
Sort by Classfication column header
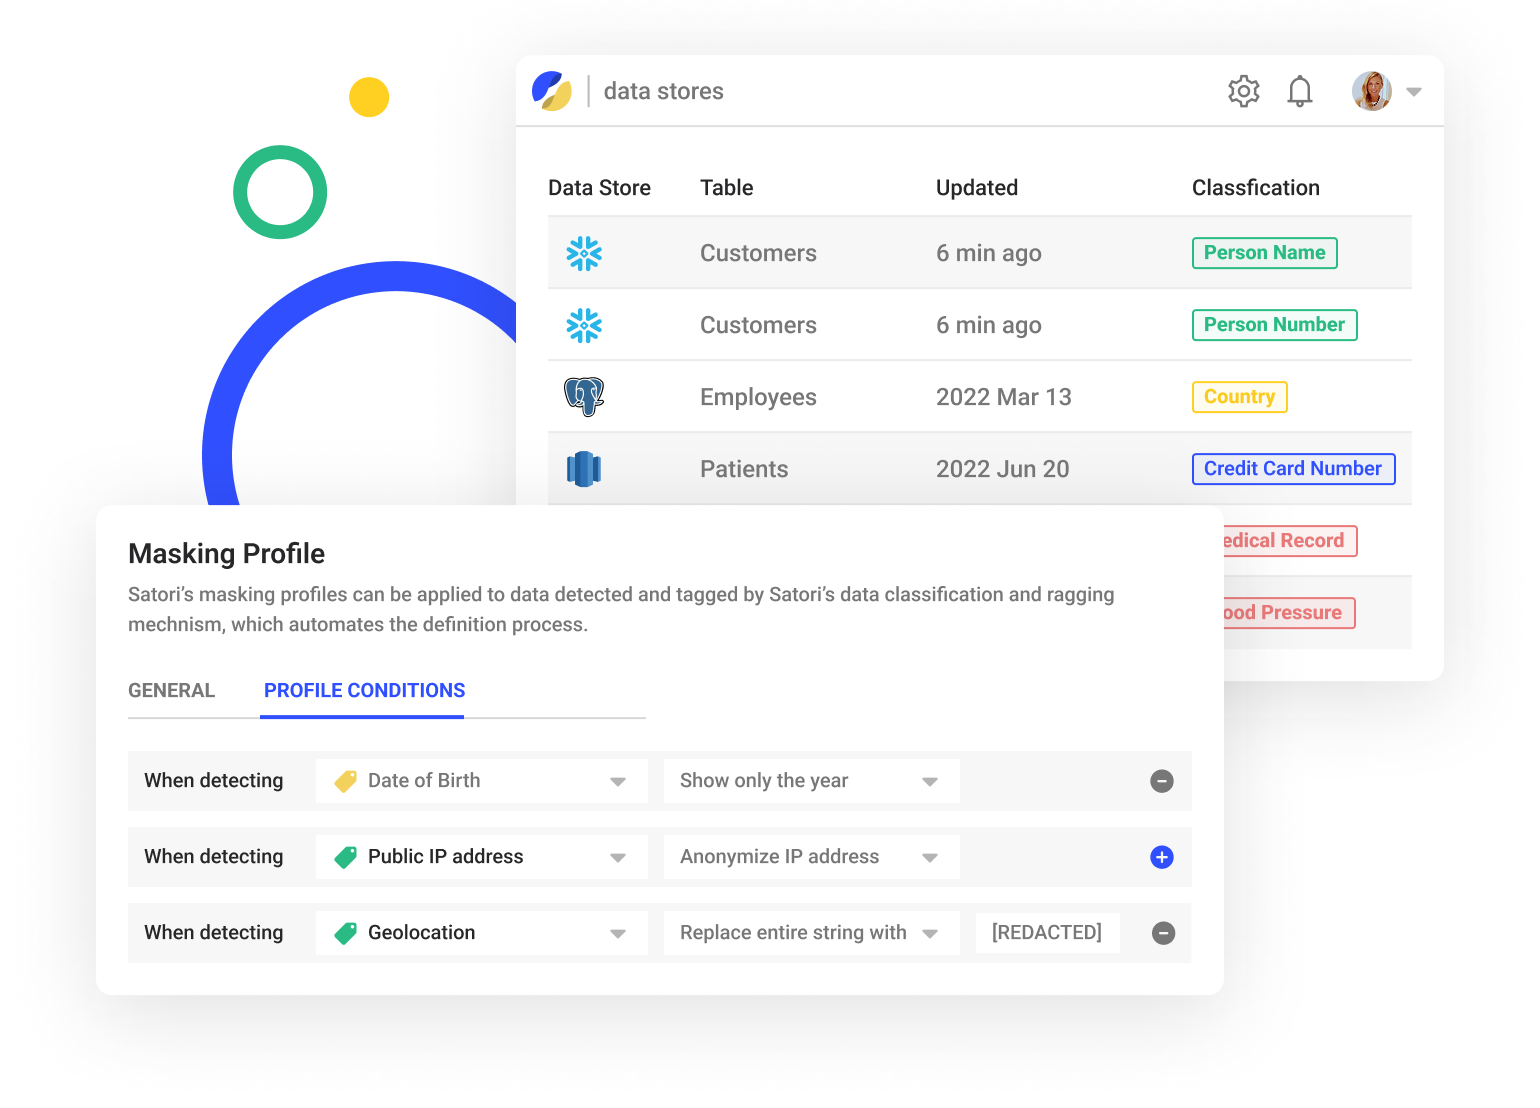[x=1255, y=188]
